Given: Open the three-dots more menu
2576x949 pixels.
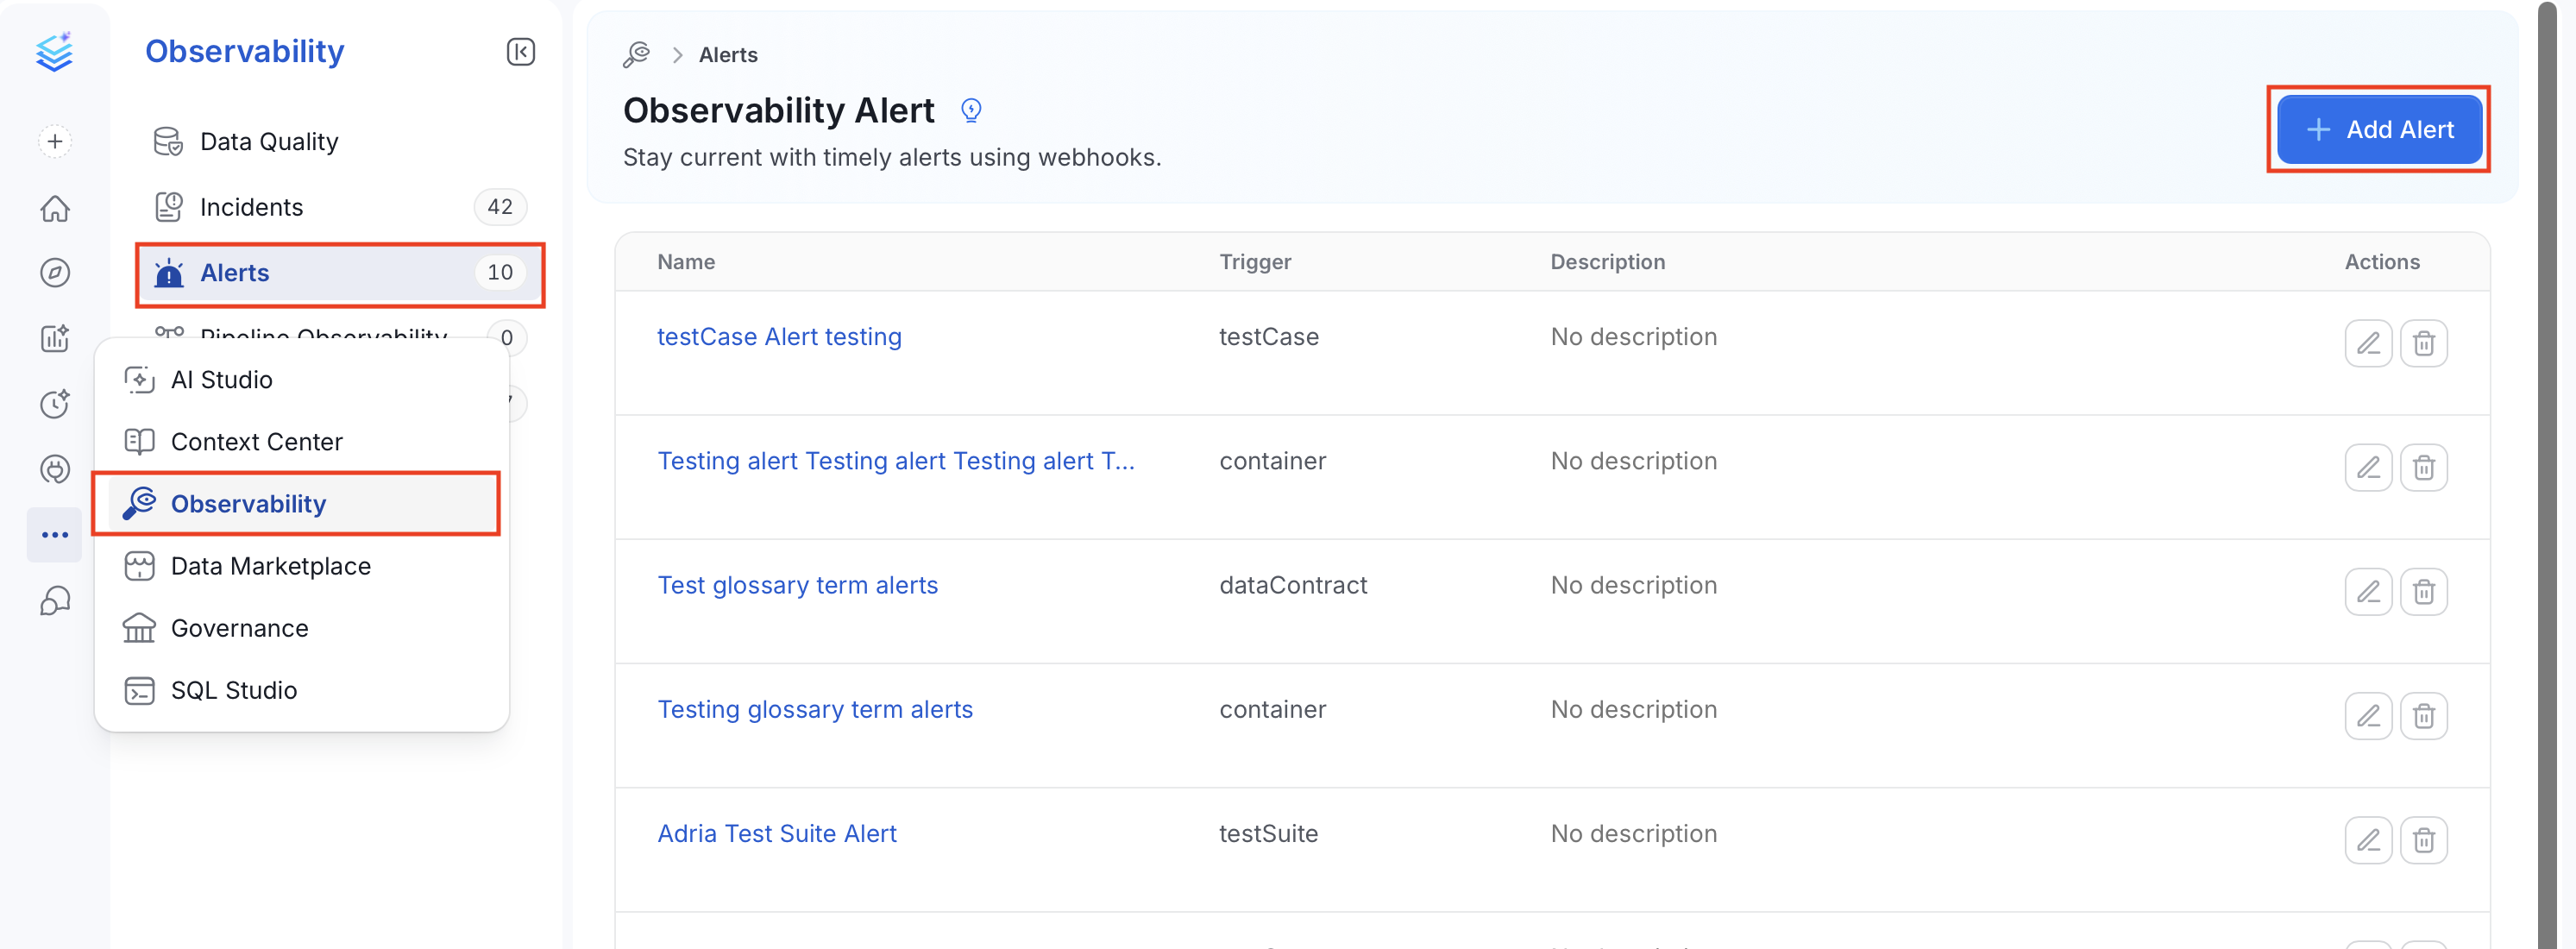Looking at the screenshot, I should (55, 535).
